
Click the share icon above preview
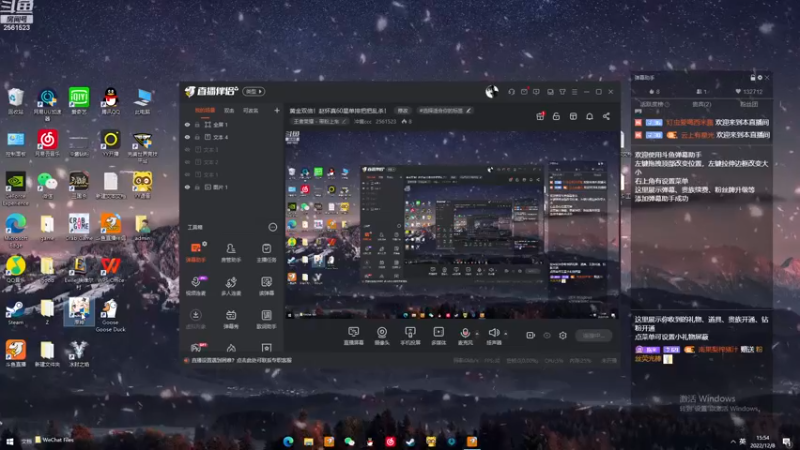pos(606,116)
